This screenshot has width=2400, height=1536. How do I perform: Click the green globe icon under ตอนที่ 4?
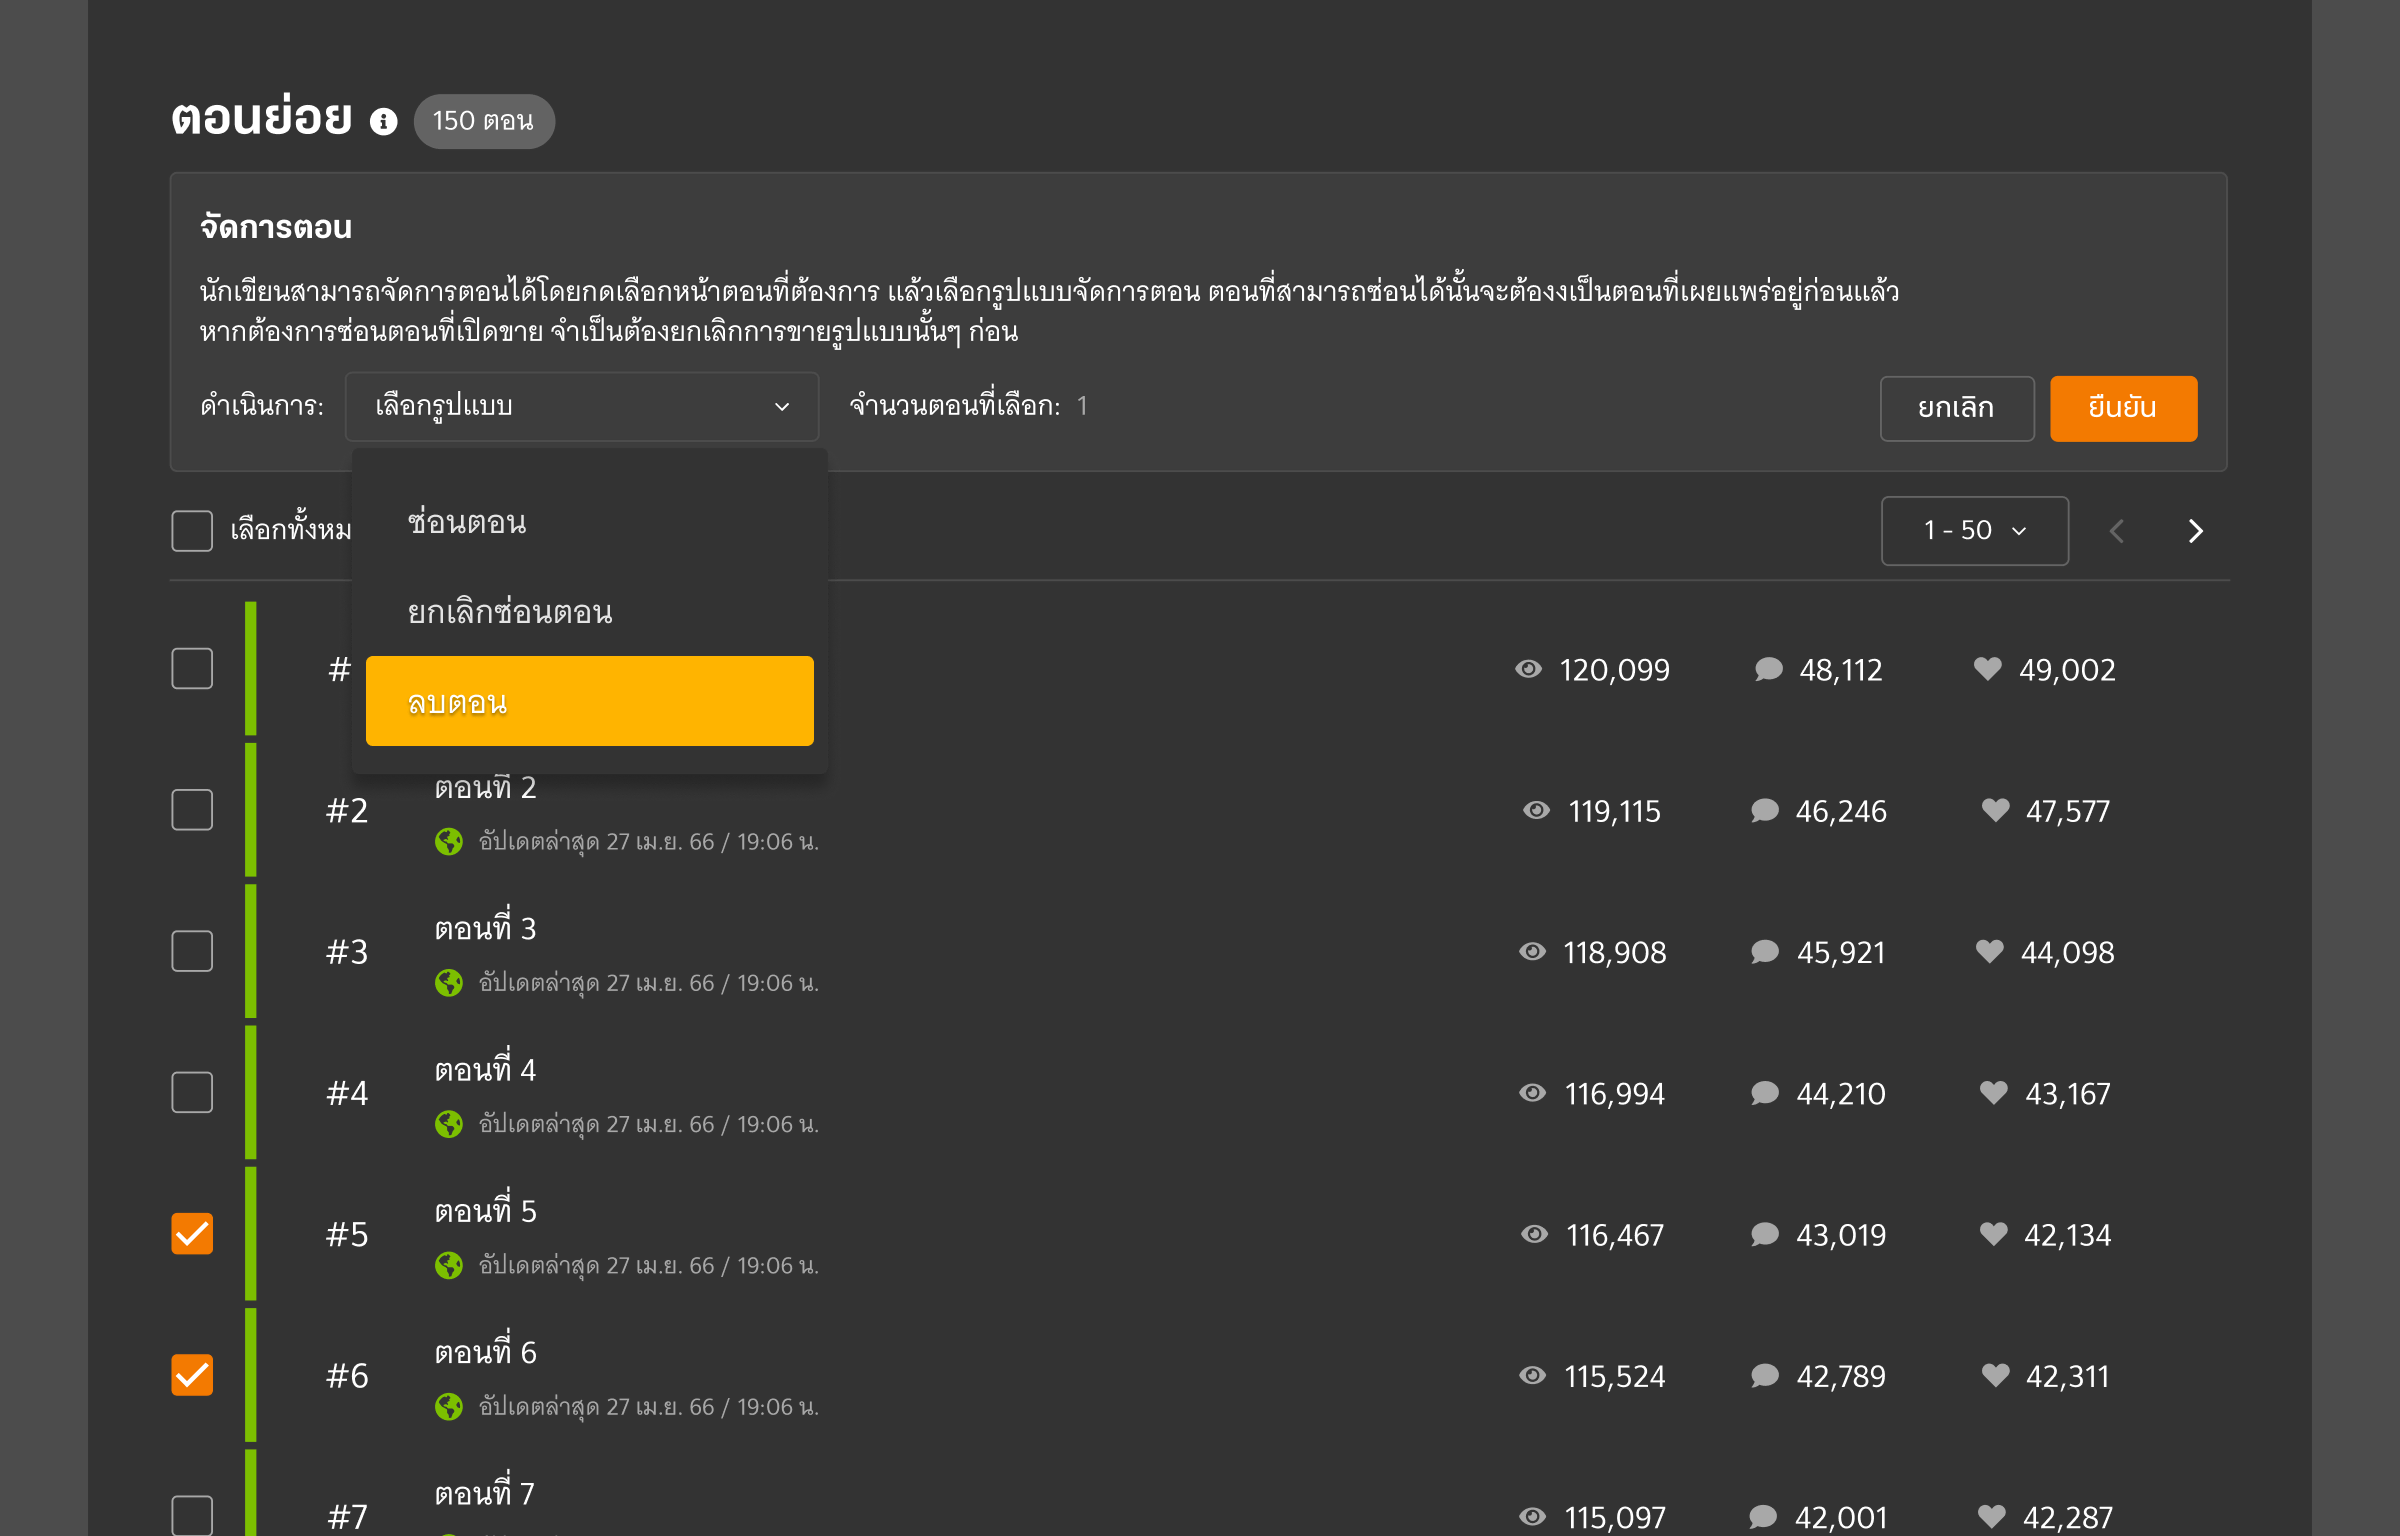(x=449, y=1124)
